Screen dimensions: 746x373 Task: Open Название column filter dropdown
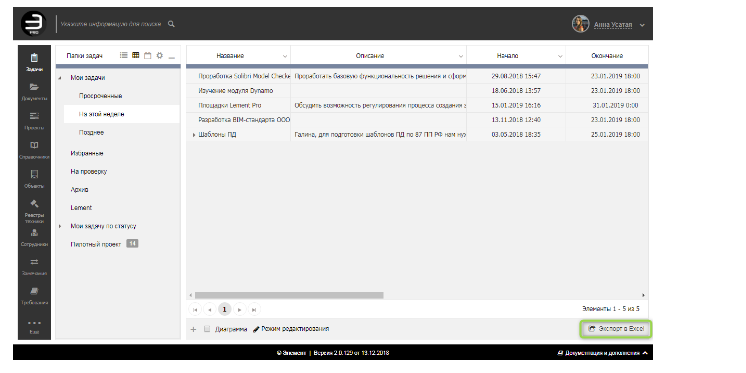pos(285,56)
